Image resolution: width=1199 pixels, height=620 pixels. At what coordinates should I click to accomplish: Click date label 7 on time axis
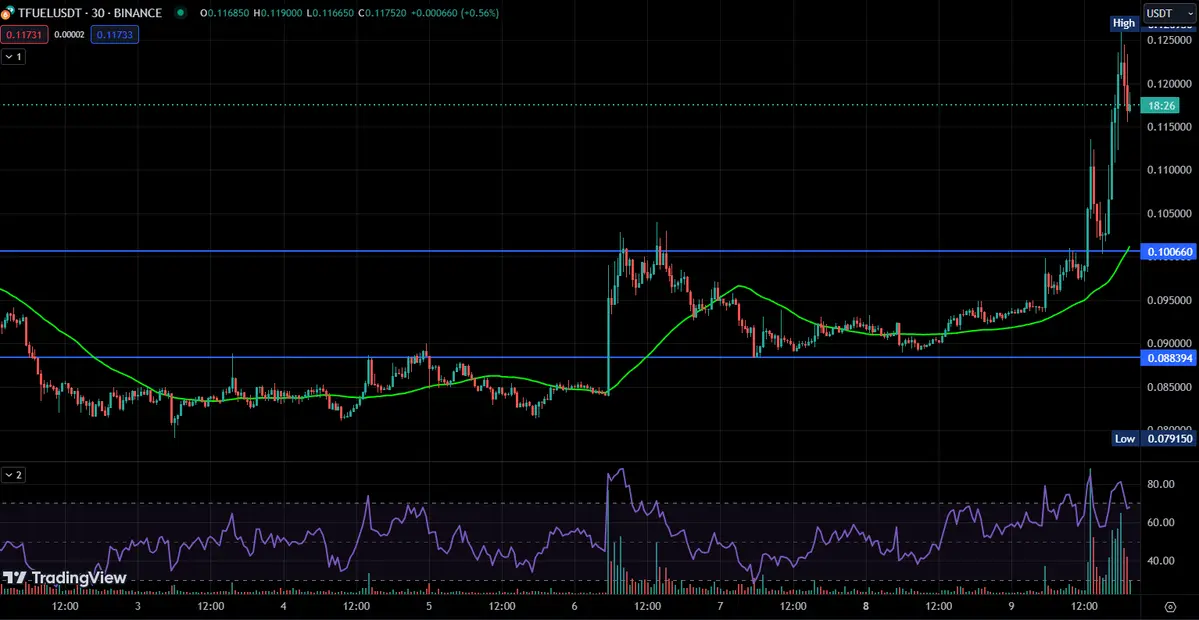[720, 607]
